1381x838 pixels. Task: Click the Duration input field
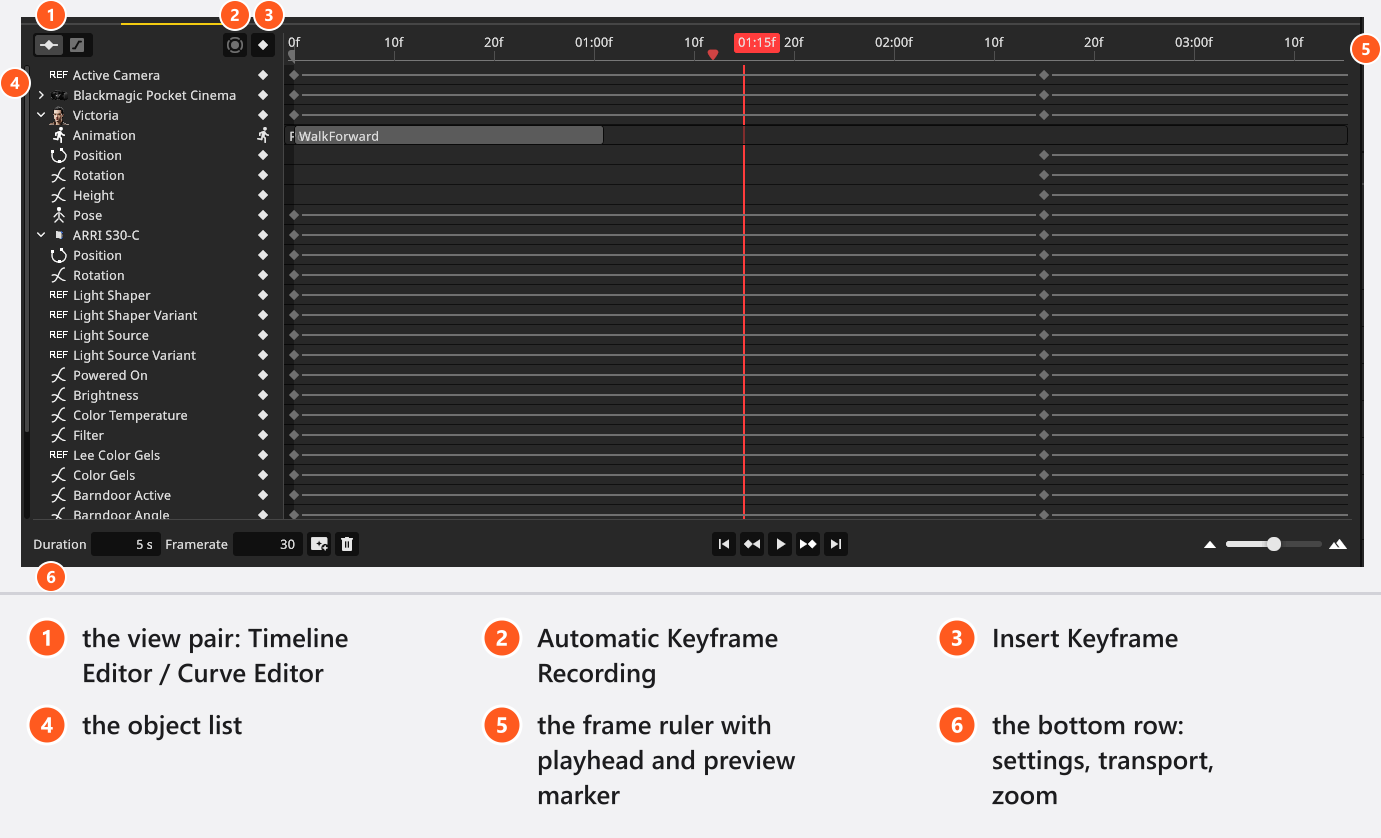[x=126, y=544]
